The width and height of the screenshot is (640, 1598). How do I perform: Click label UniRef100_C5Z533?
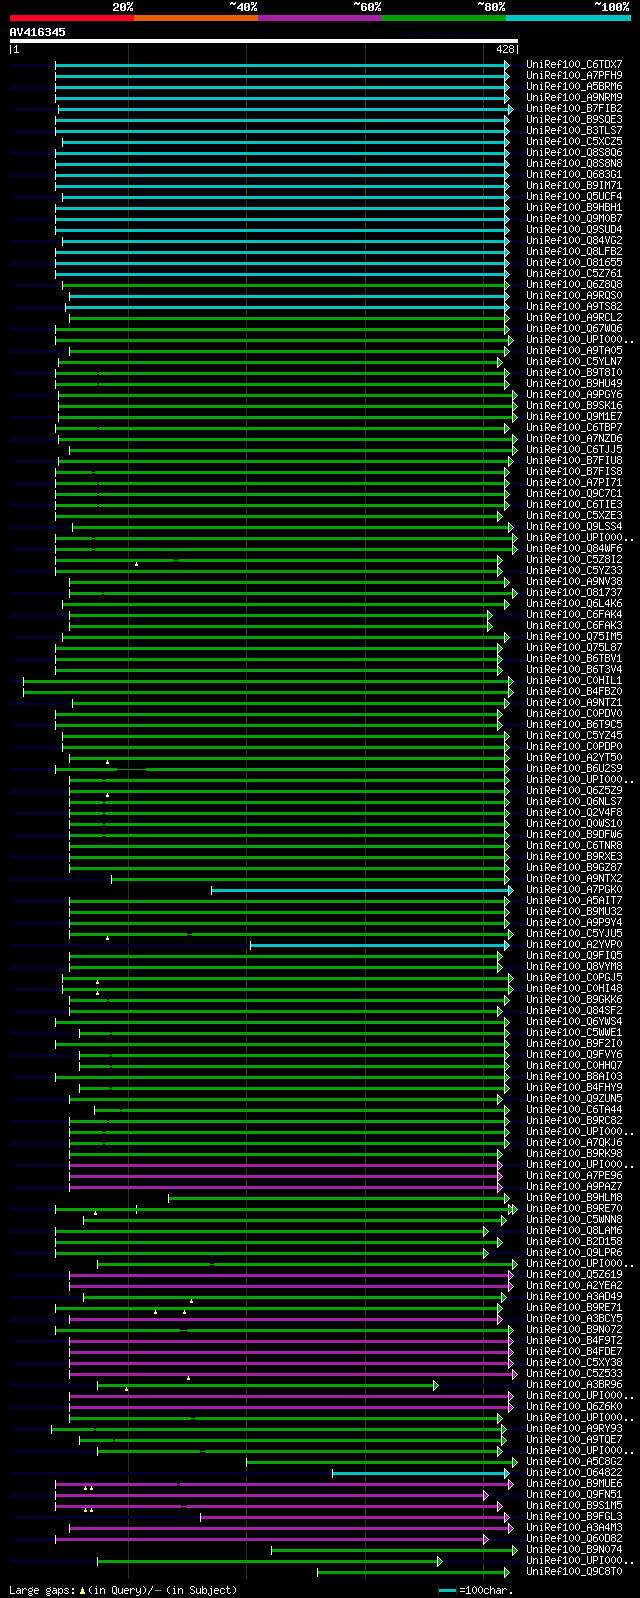click(574, 1374)
